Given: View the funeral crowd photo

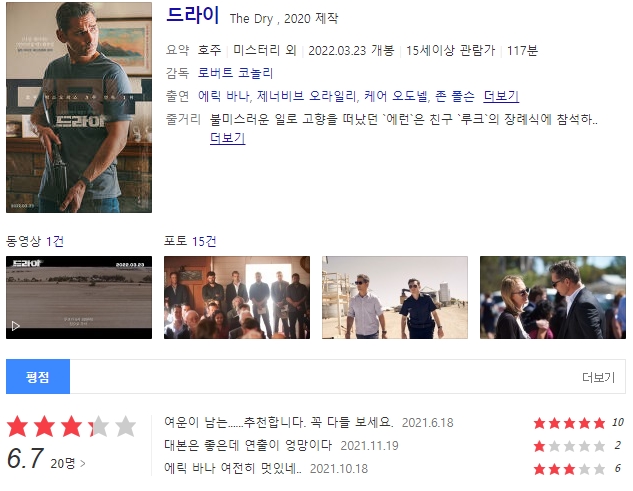Looking at the screenshot, I should (237, 297).
